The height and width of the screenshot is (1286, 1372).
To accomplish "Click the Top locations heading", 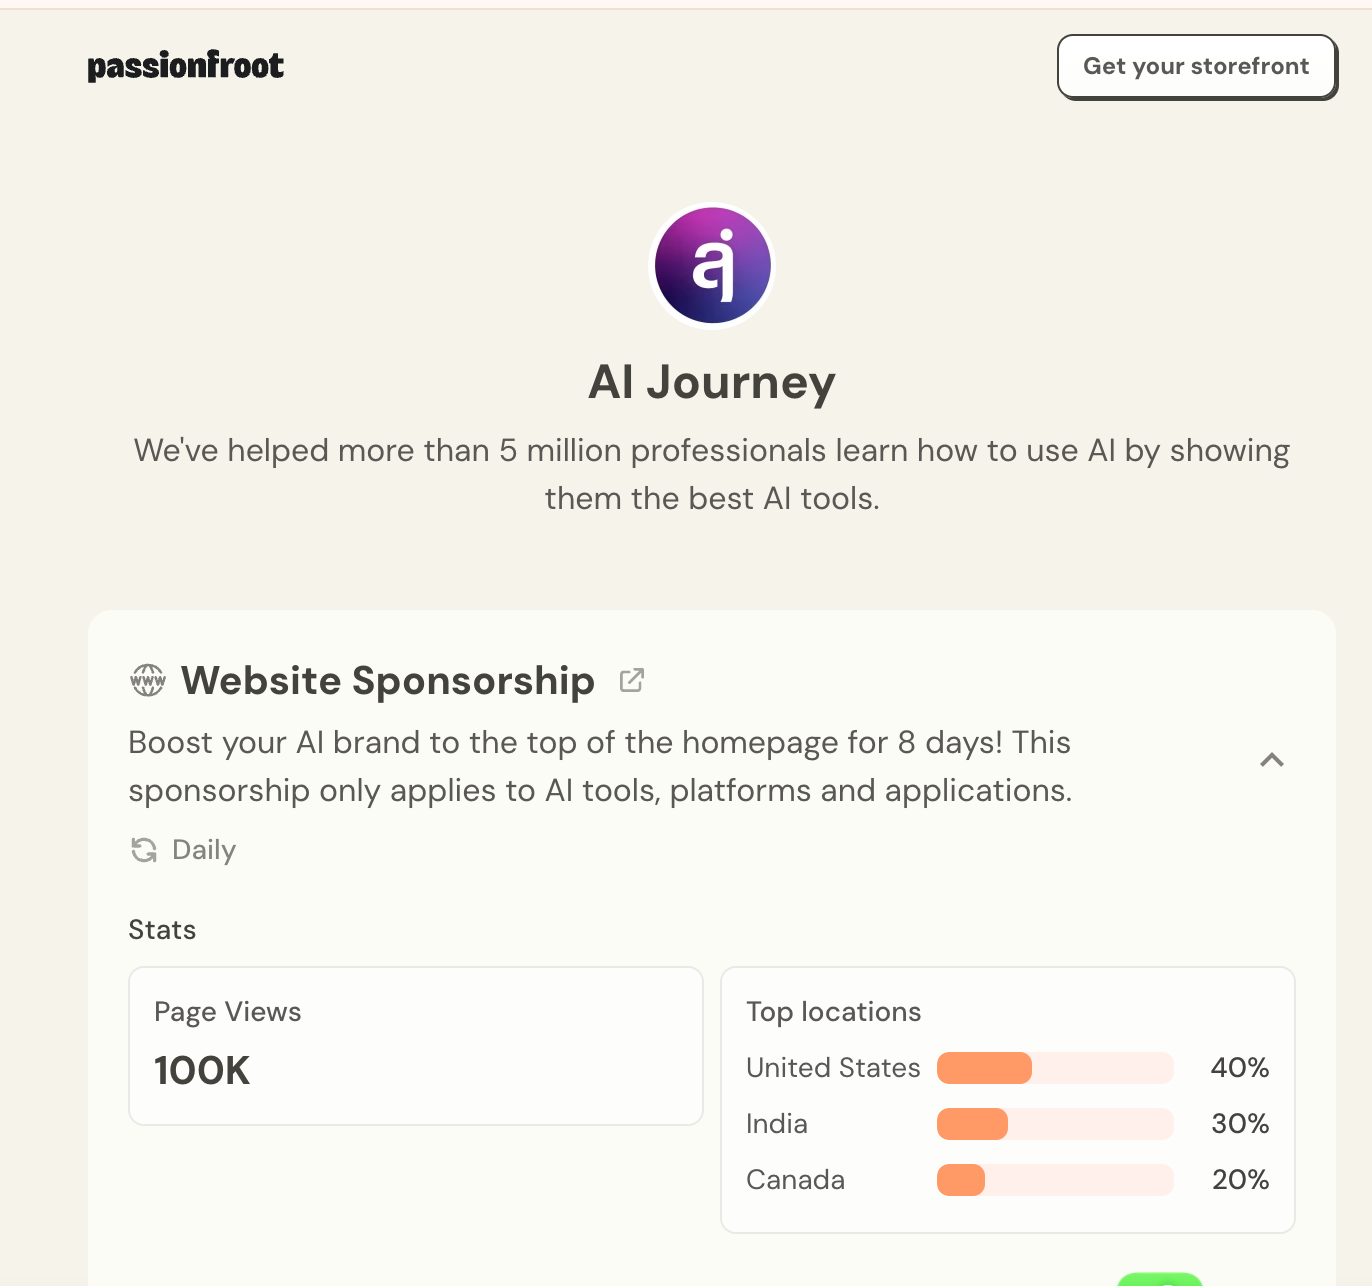I will click(833, 1012).
